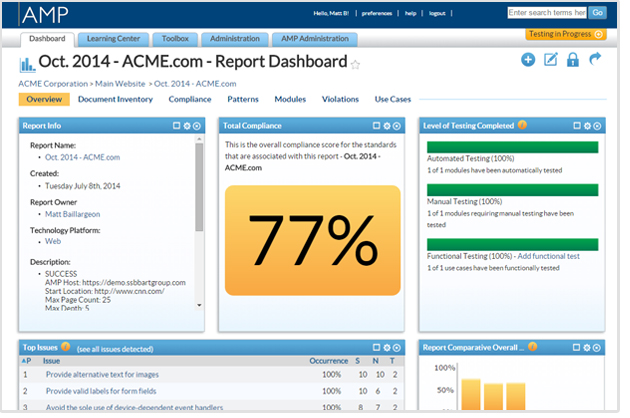Click the Report Info scrollbar thumb
This screenshot has width=630, height=418.
point(199,187)
